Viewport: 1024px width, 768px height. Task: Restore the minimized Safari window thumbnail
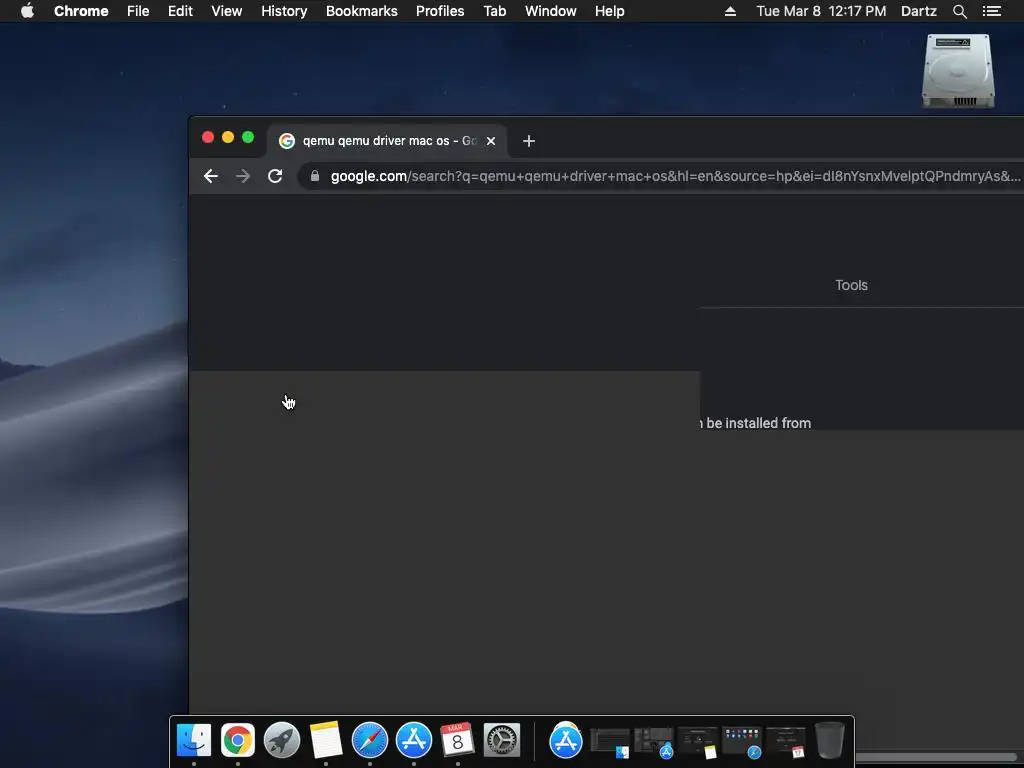tap(742, 742)
